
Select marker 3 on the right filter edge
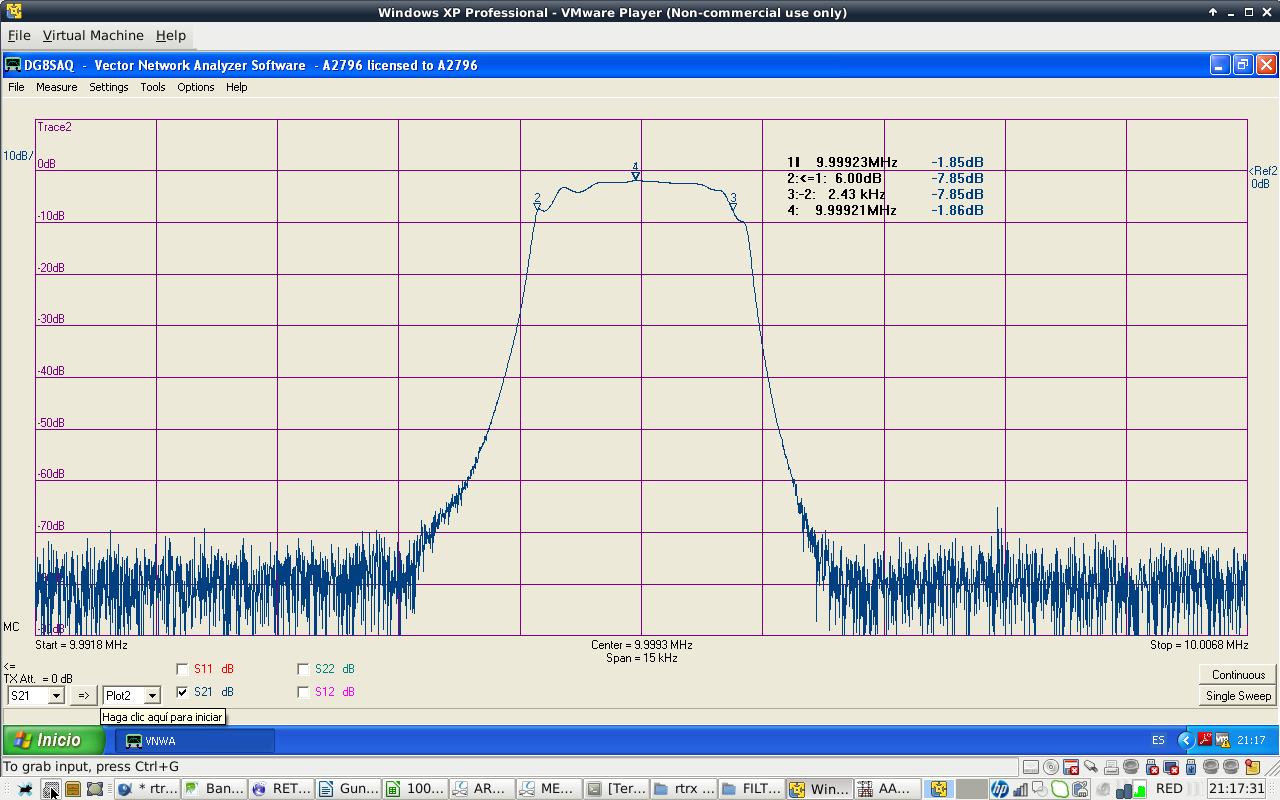pos(733,207)
